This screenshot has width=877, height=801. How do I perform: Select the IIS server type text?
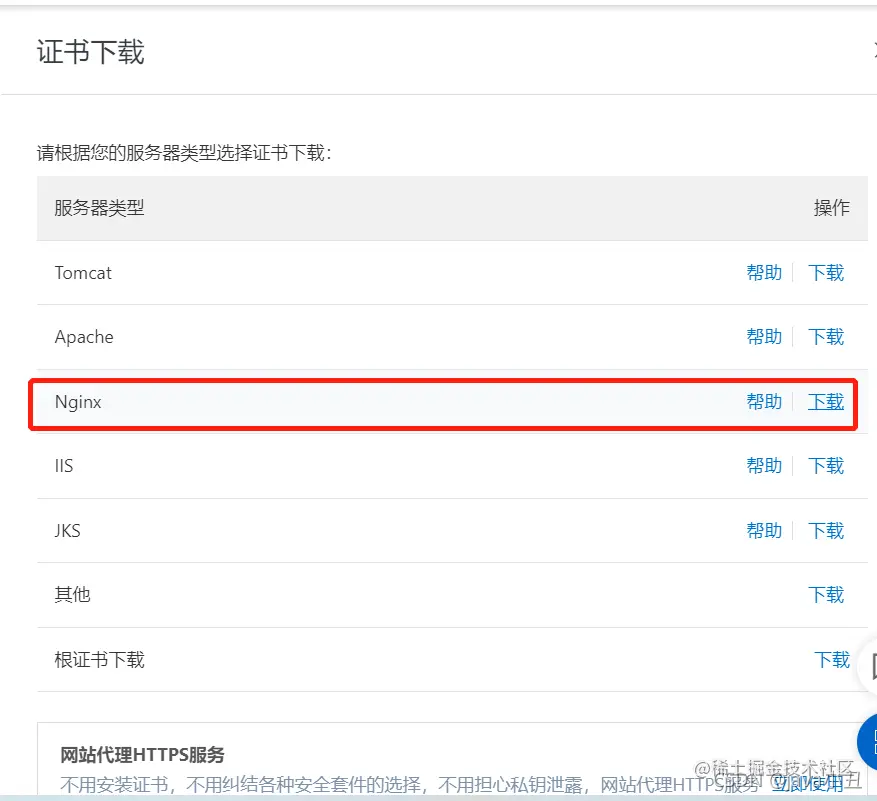[64, 465]
